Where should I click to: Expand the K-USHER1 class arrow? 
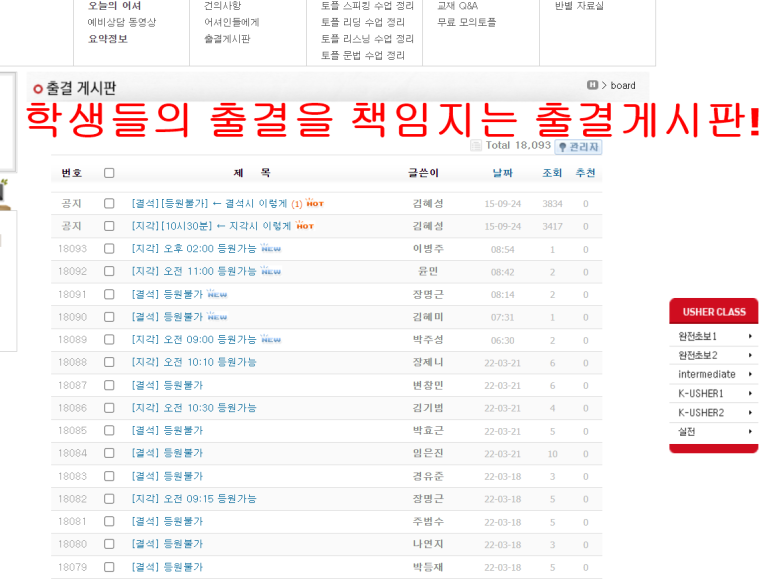[x=750, y=393]
